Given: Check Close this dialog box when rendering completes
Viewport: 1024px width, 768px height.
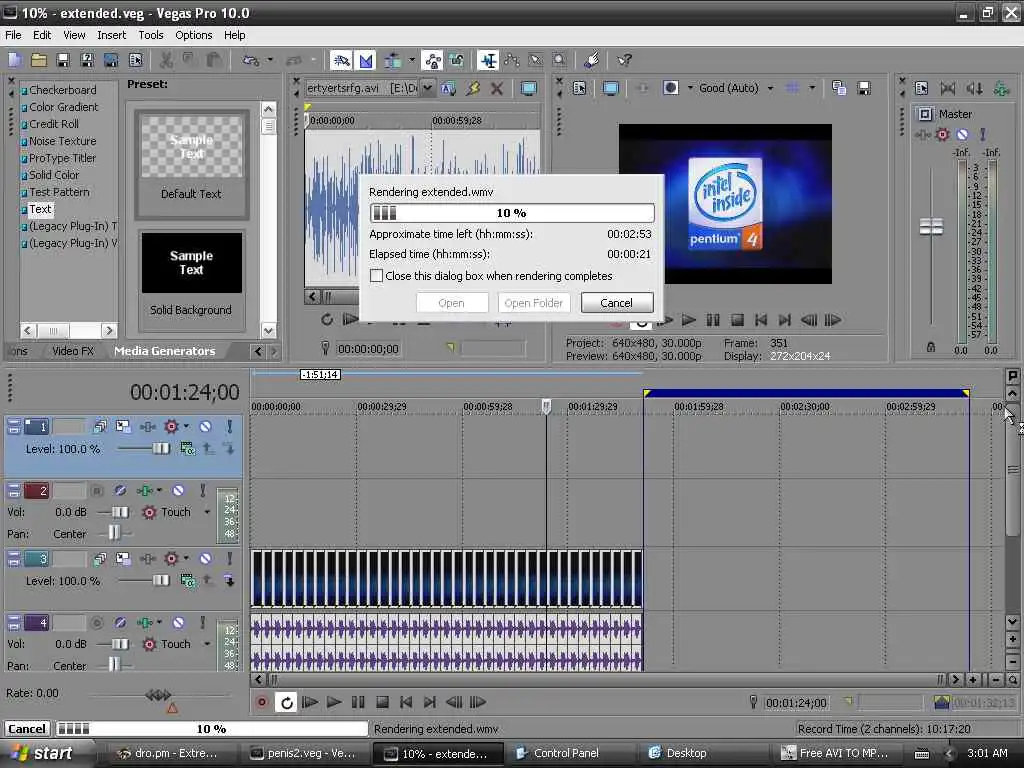Looking at the screenshot, I should tap(376, 276).
